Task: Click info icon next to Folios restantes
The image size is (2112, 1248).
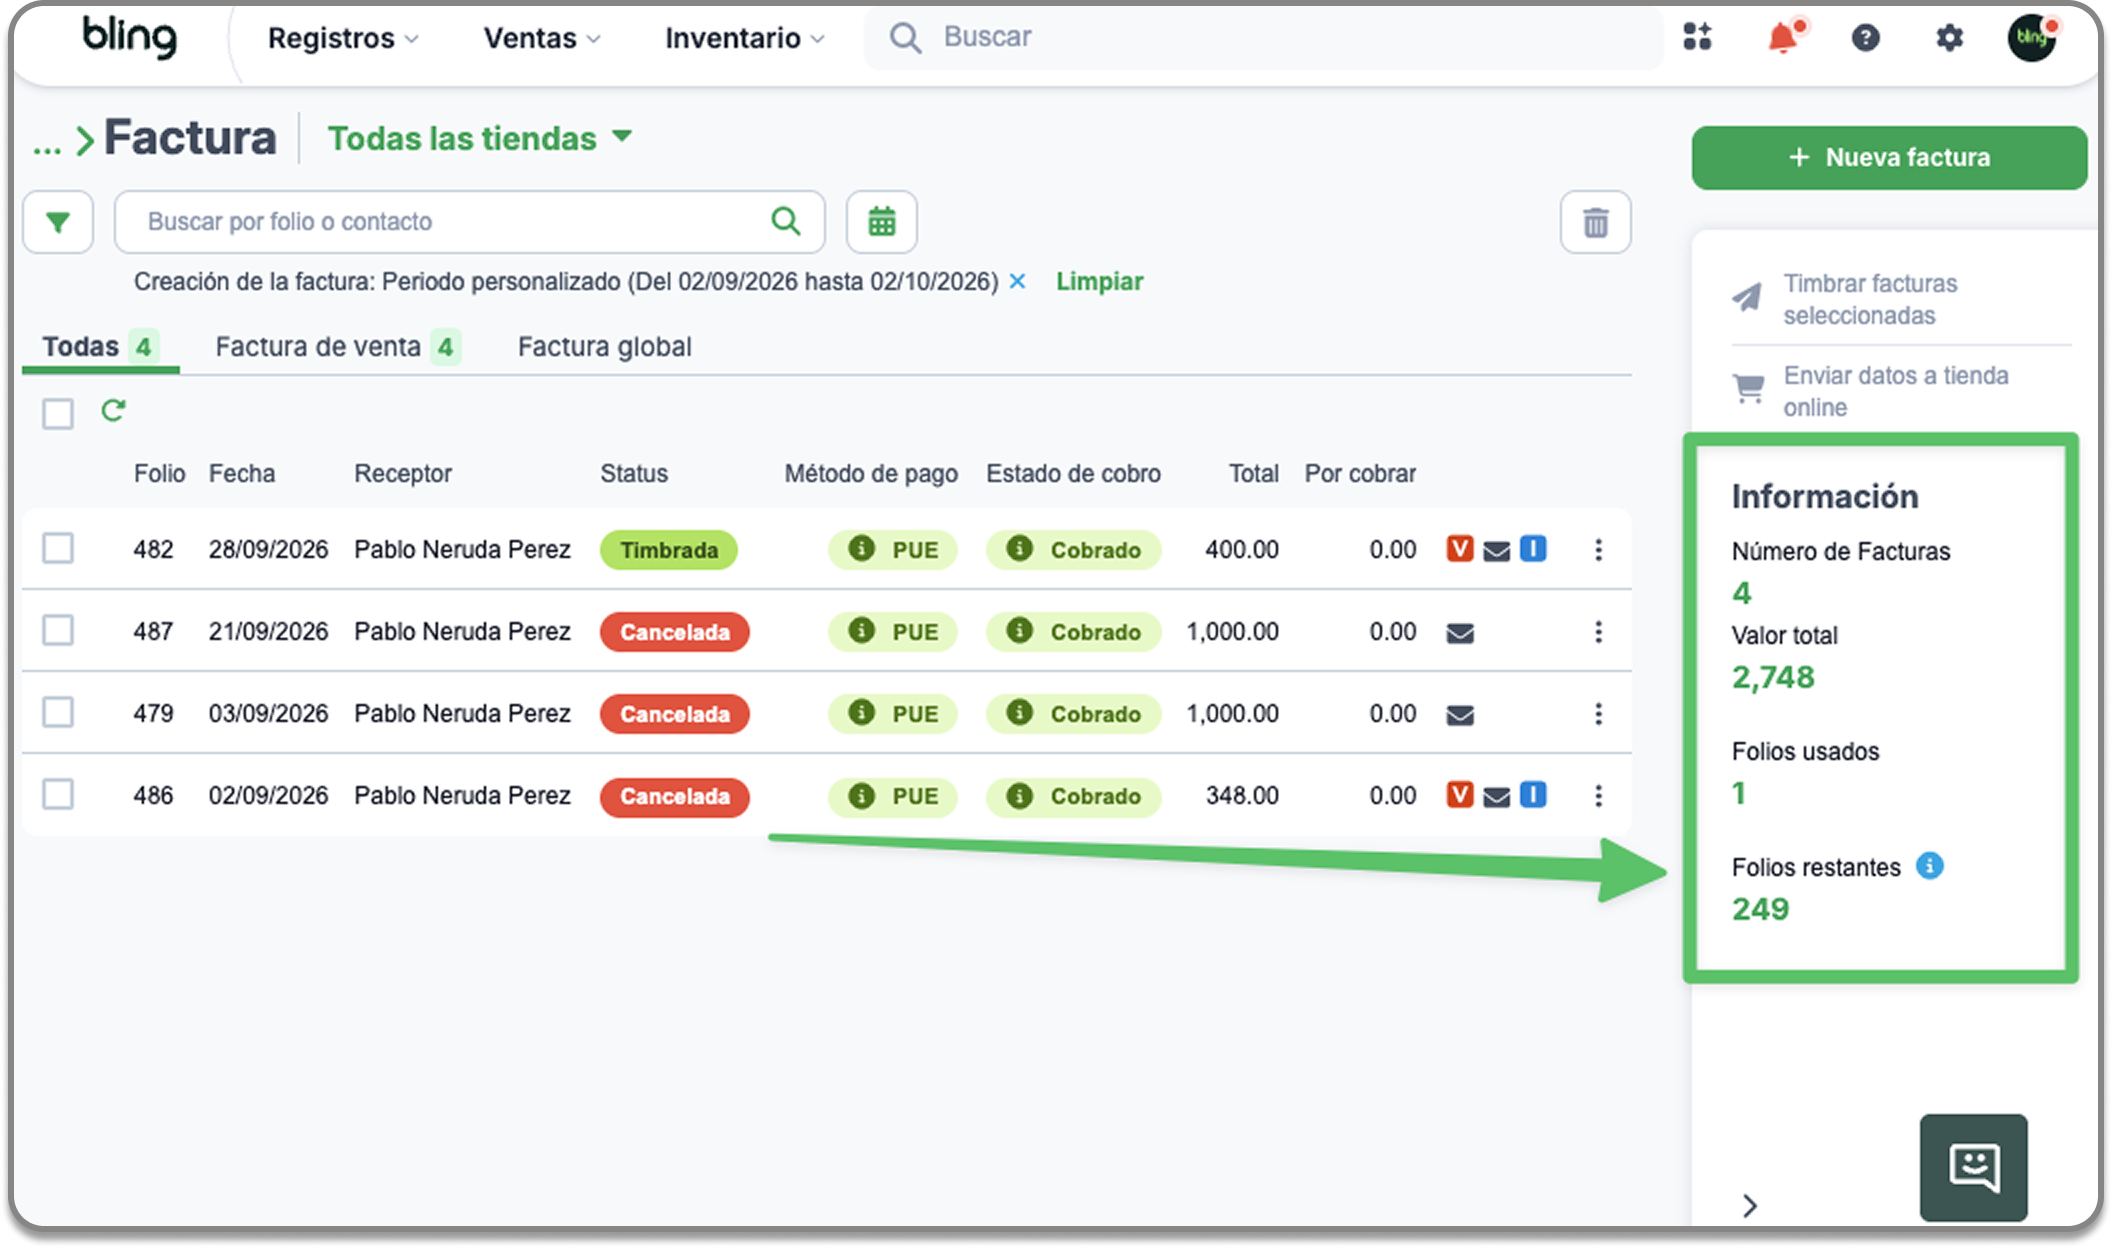Action: pos(1930,866)
